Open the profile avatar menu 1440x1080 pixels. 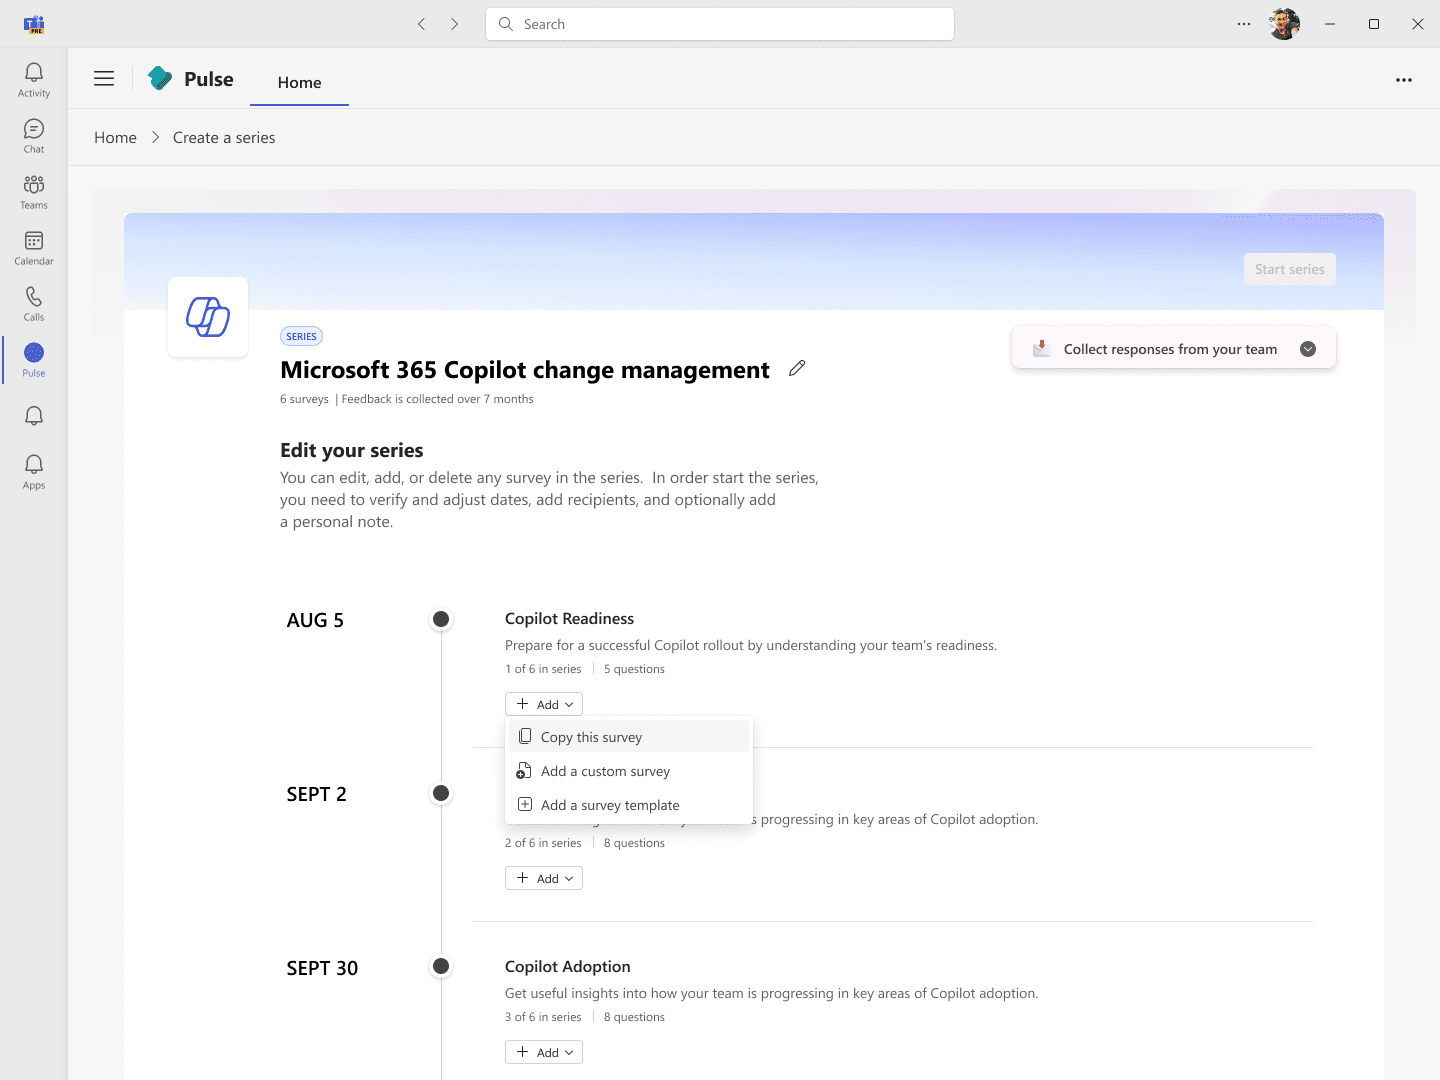1285,24
